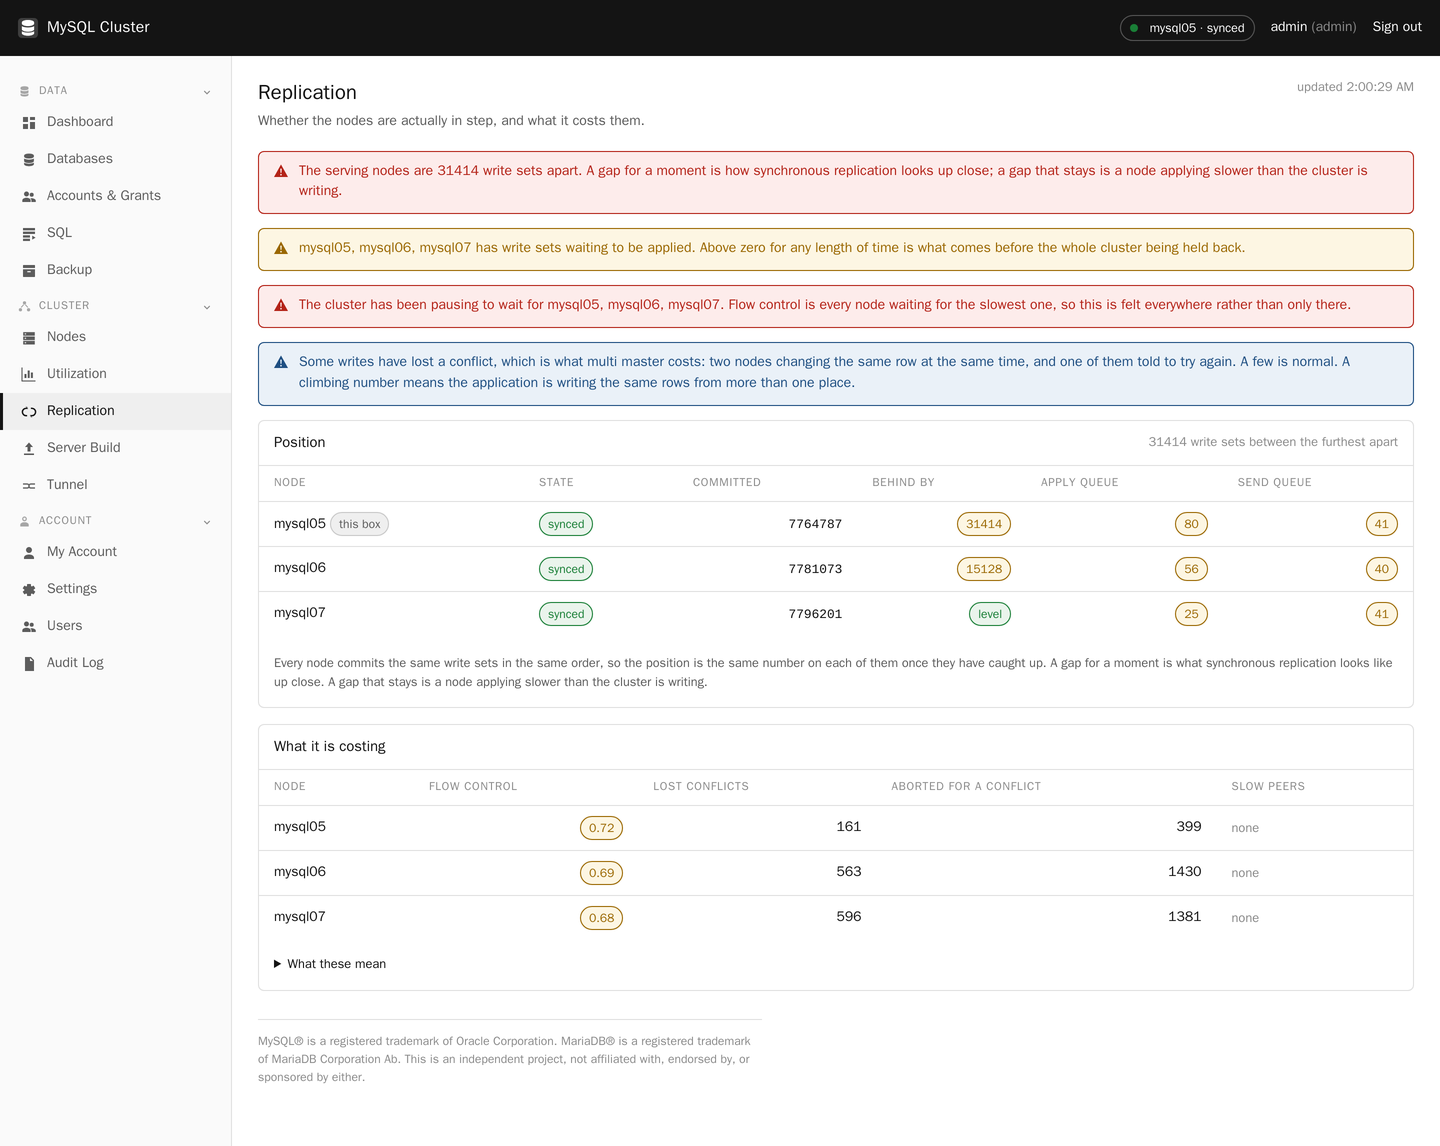Open the Backup section
The image size is (1440, 1146).
point(116,270)
